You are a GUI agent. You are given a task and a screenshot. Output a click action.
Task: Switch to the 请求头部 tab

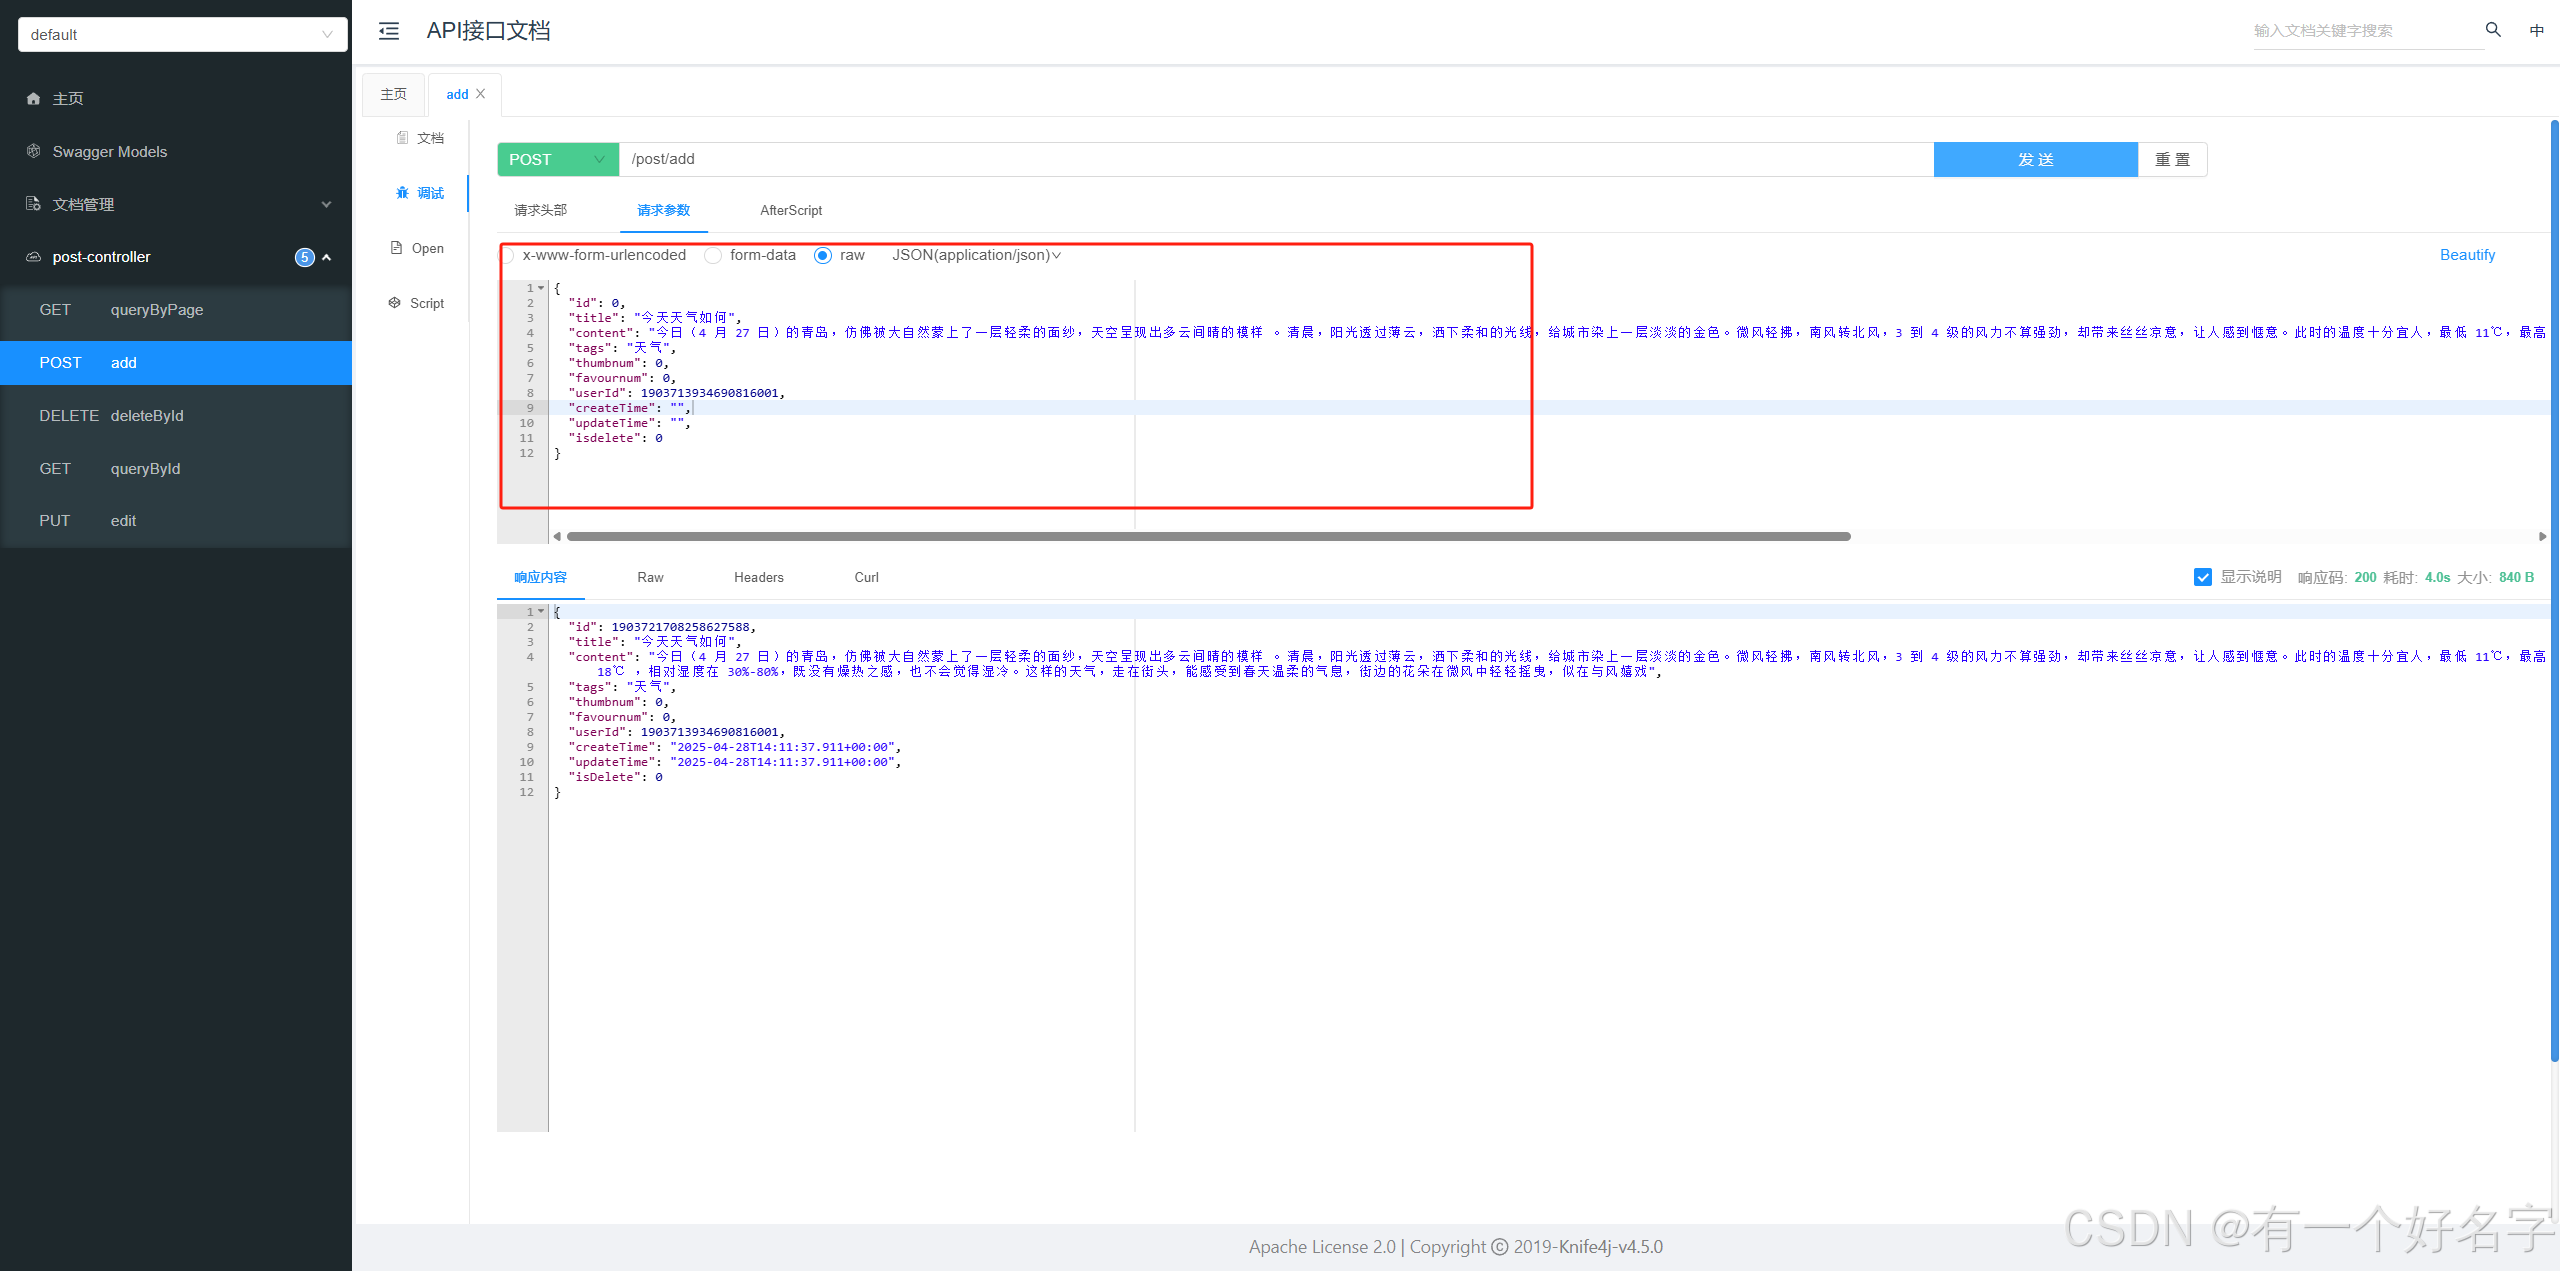click(x=540, y=210)
